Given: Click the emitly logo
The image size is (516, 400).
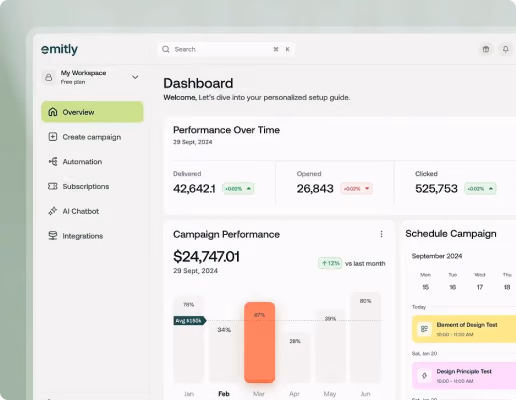Looking at the screenshot, I should coord(59,49).
